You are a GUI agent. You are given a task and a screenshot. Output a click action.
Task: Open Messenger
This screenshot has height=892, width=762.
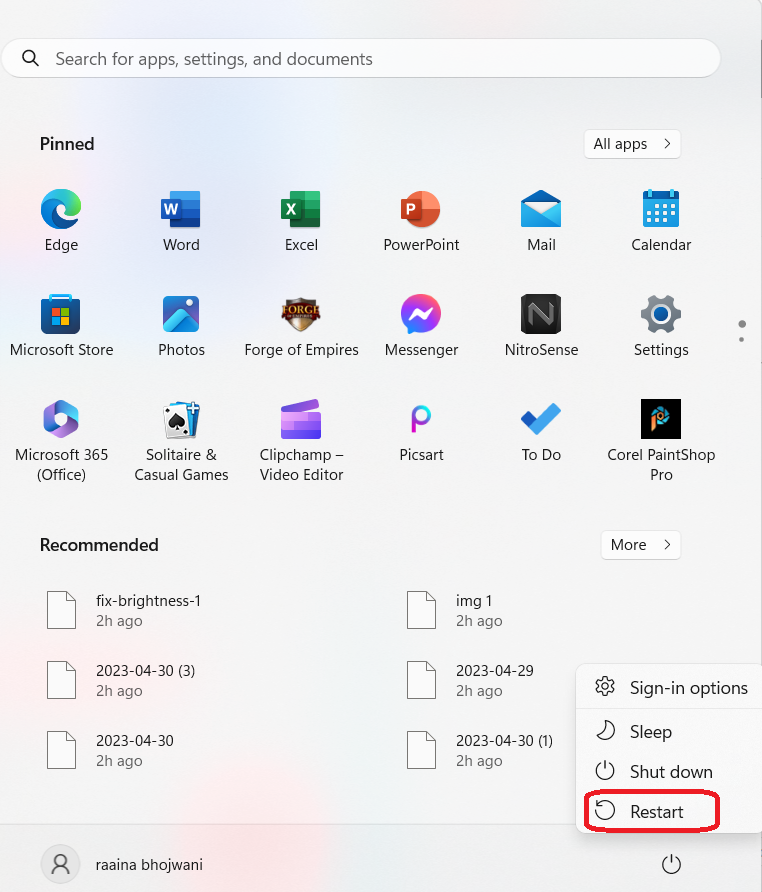(x=421, y=325)
